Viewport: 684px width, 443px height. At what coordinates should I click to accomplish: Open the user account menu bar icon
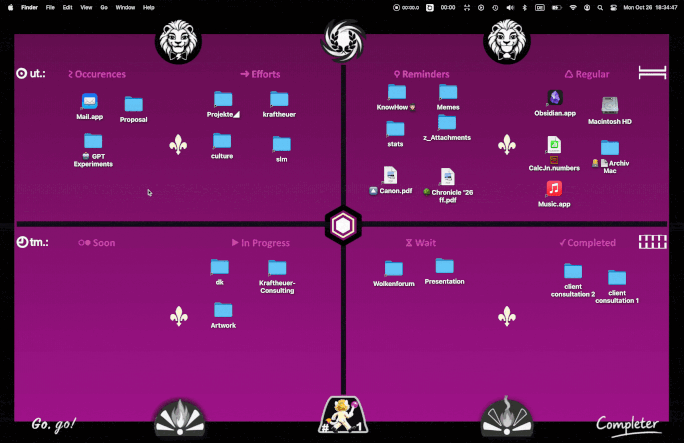point(587,7)
